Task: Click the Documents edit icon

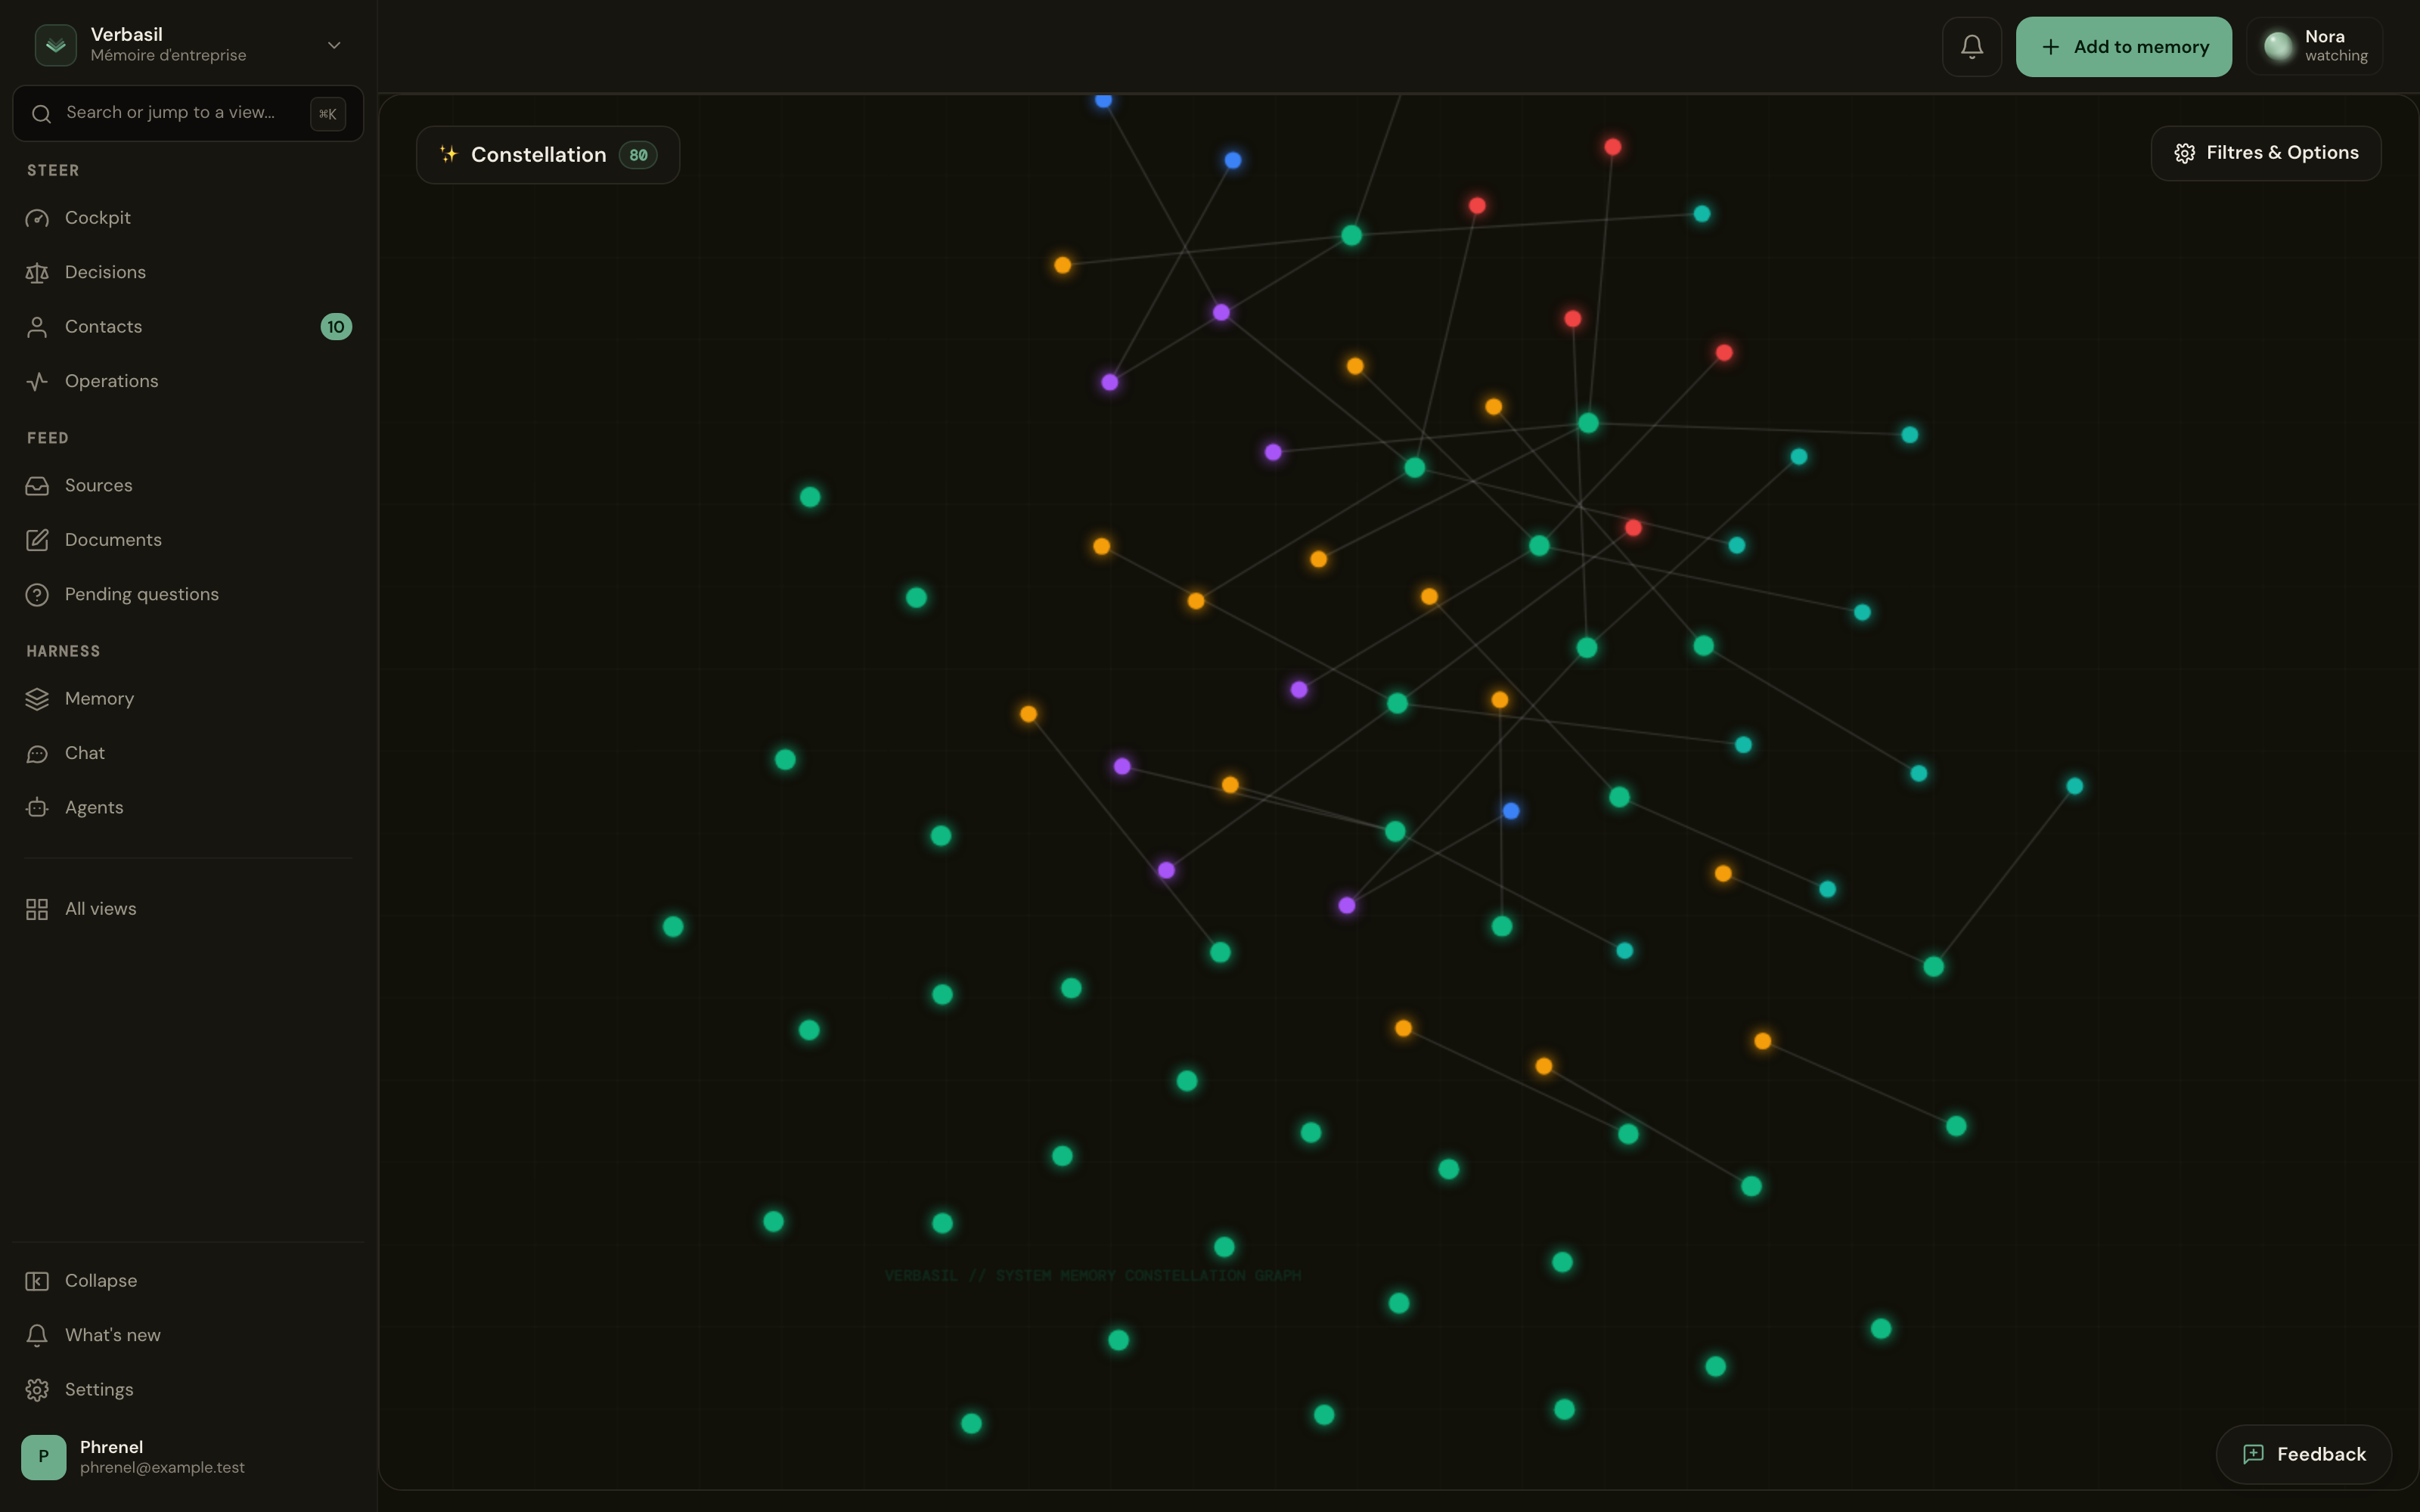Action: (37, 540)
